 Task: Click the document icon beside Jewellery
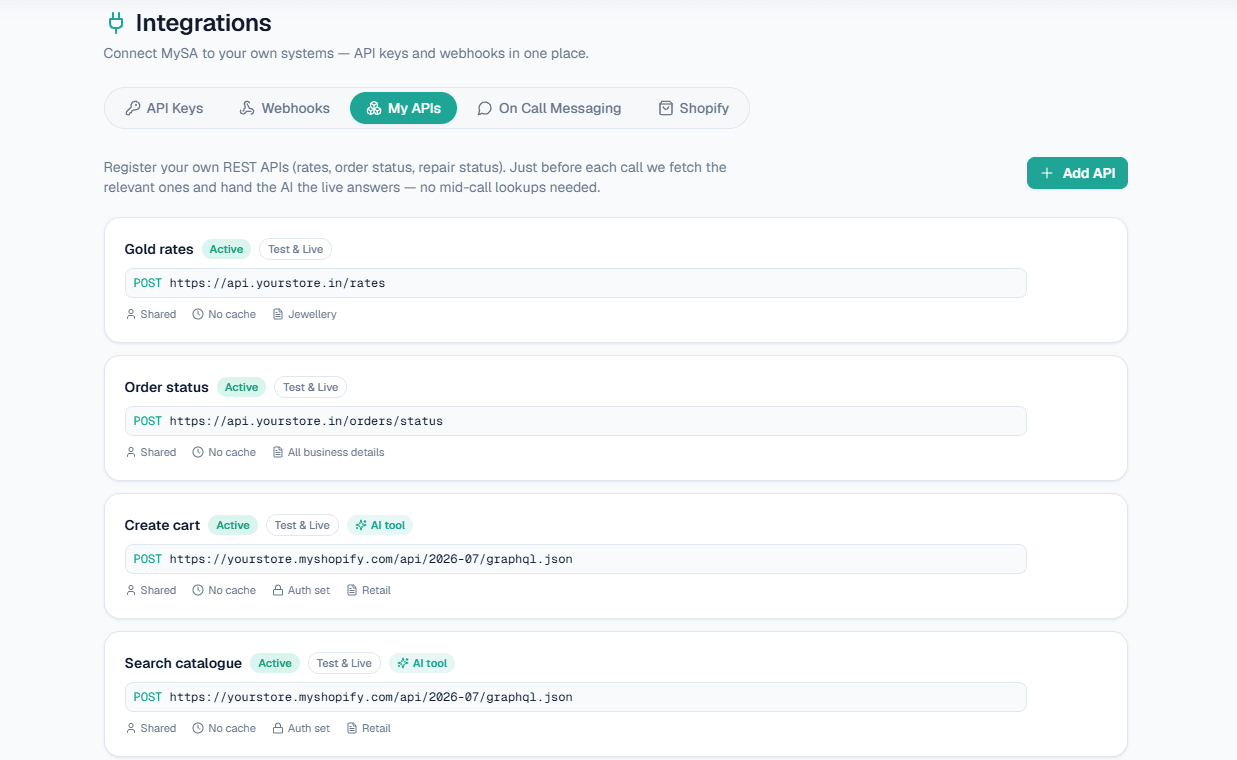tap(278, 314)
